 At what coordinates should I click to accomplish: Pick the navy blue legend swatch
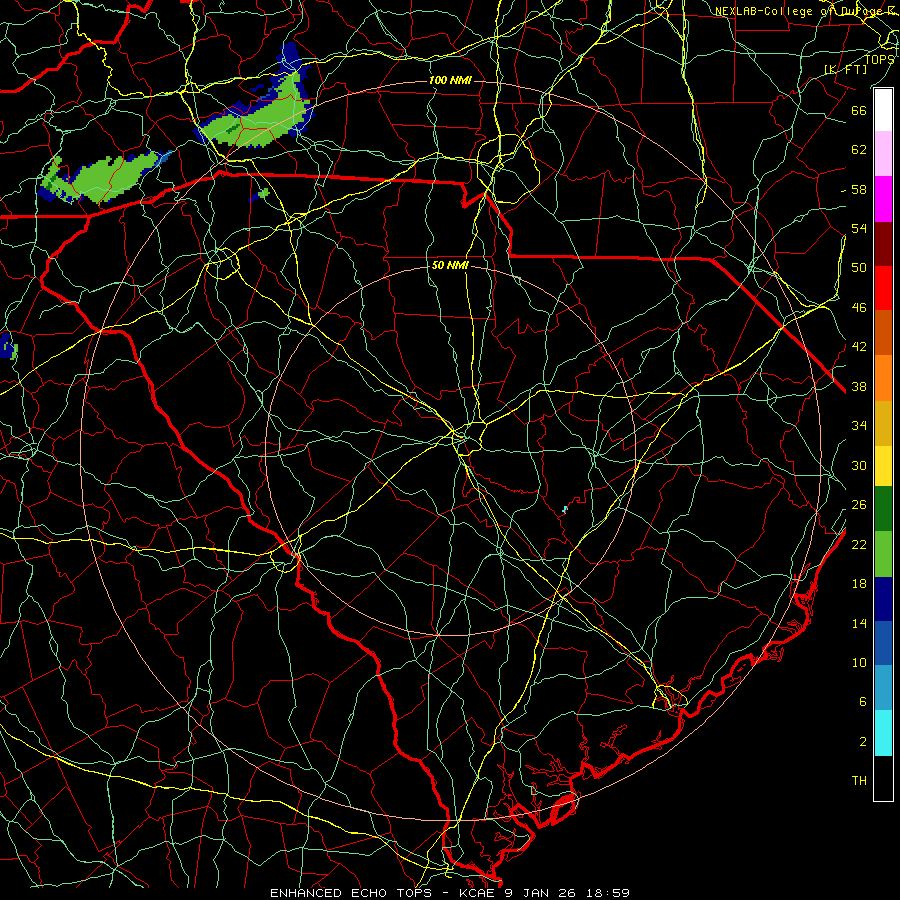point(883,599)
